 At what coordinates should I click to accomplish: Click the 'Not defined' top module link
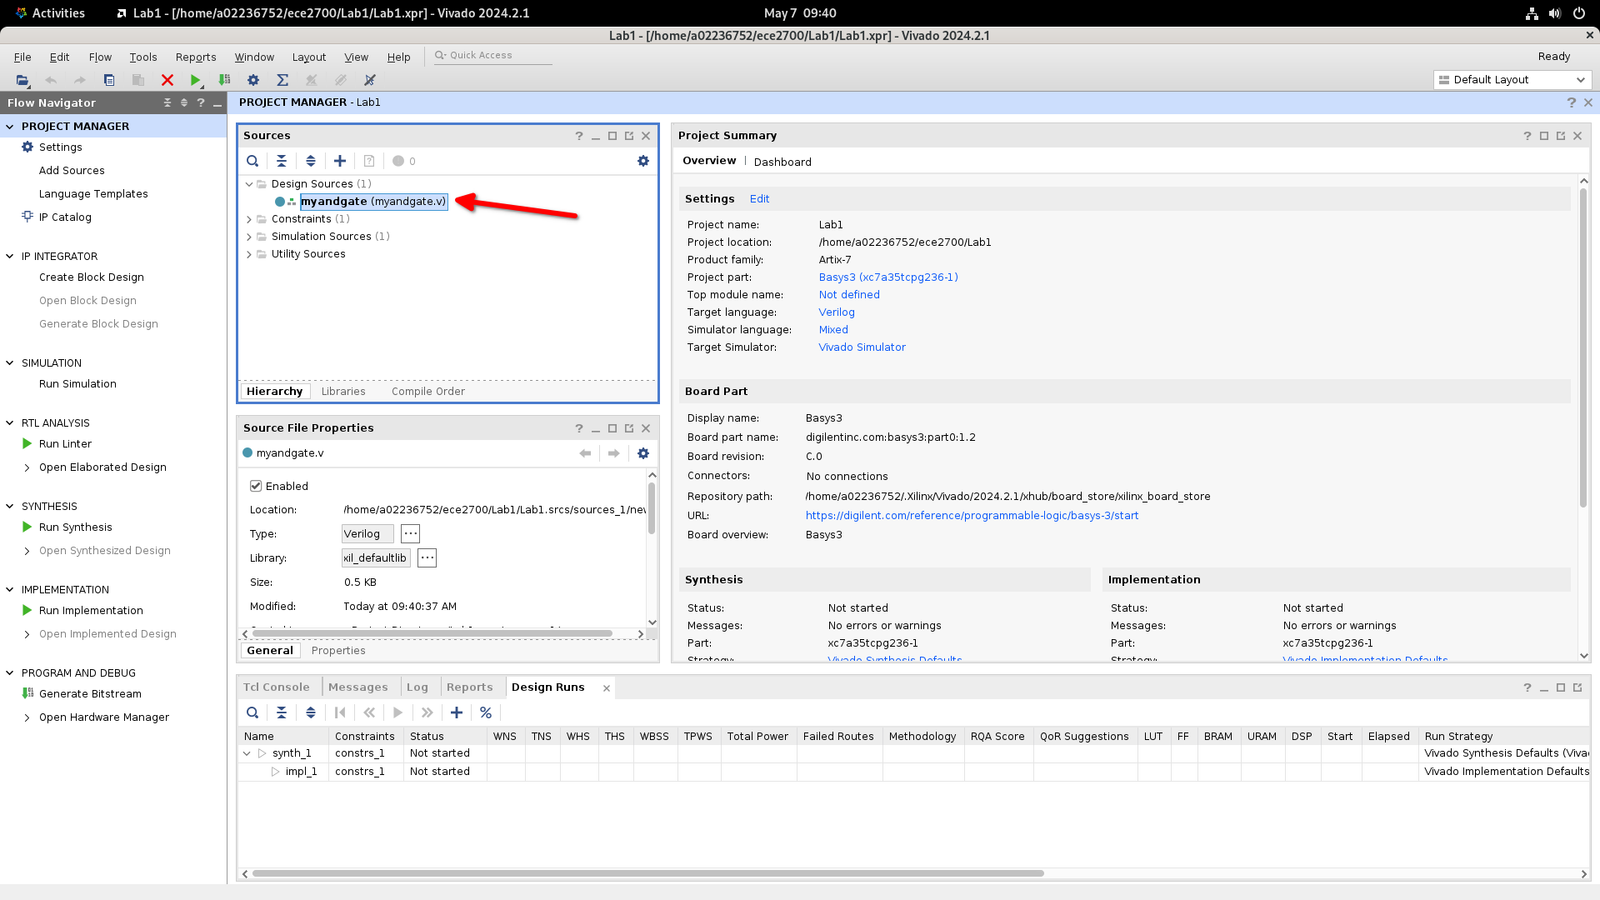point(849,295)
